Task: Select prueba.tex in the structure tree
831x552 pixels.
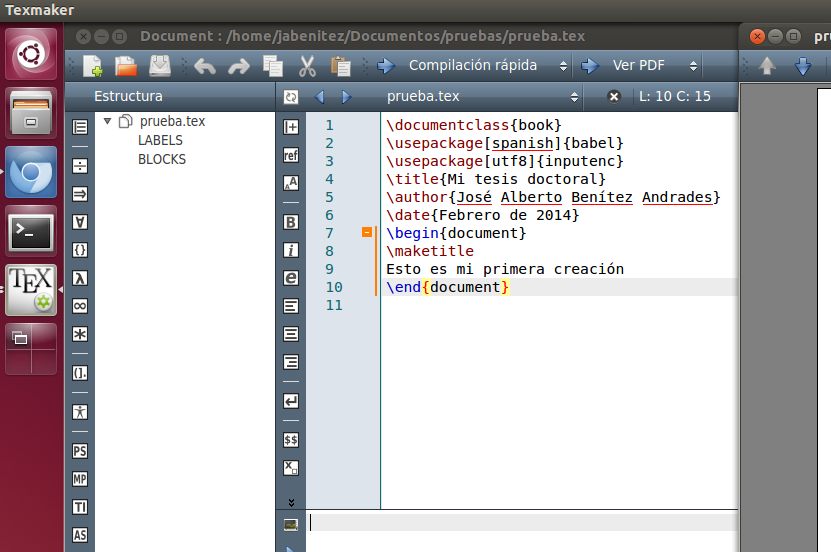Action: (172, 121)
